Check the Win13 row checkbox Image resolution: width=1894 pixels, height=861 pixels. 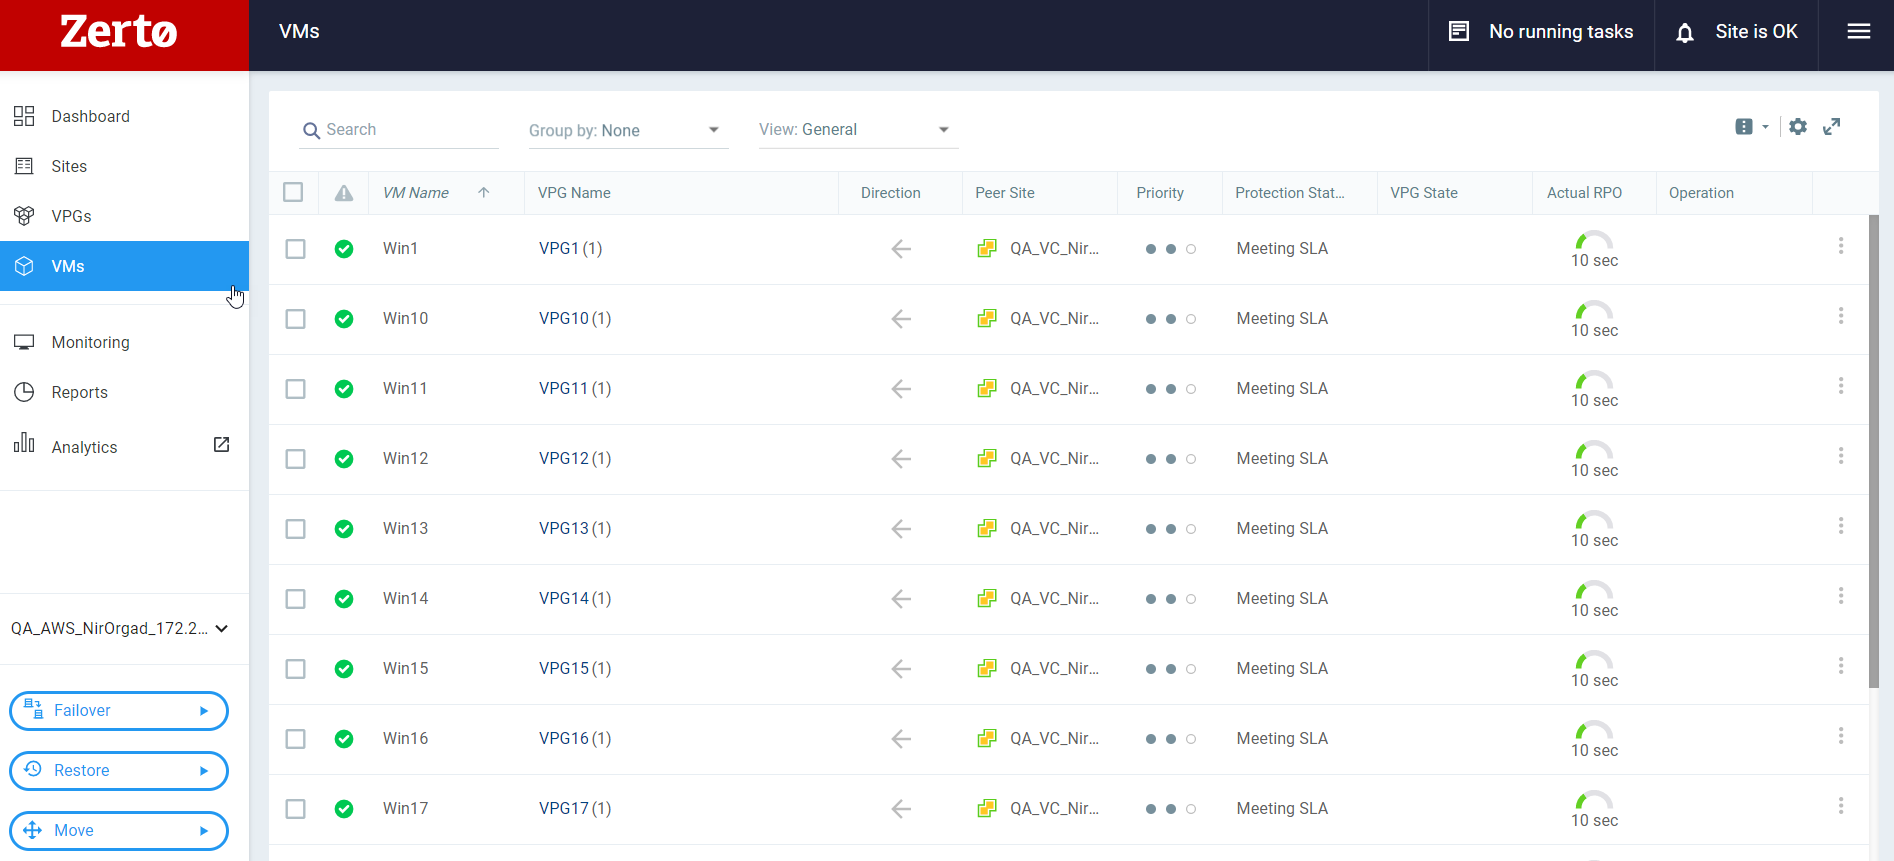click(295, 529)
